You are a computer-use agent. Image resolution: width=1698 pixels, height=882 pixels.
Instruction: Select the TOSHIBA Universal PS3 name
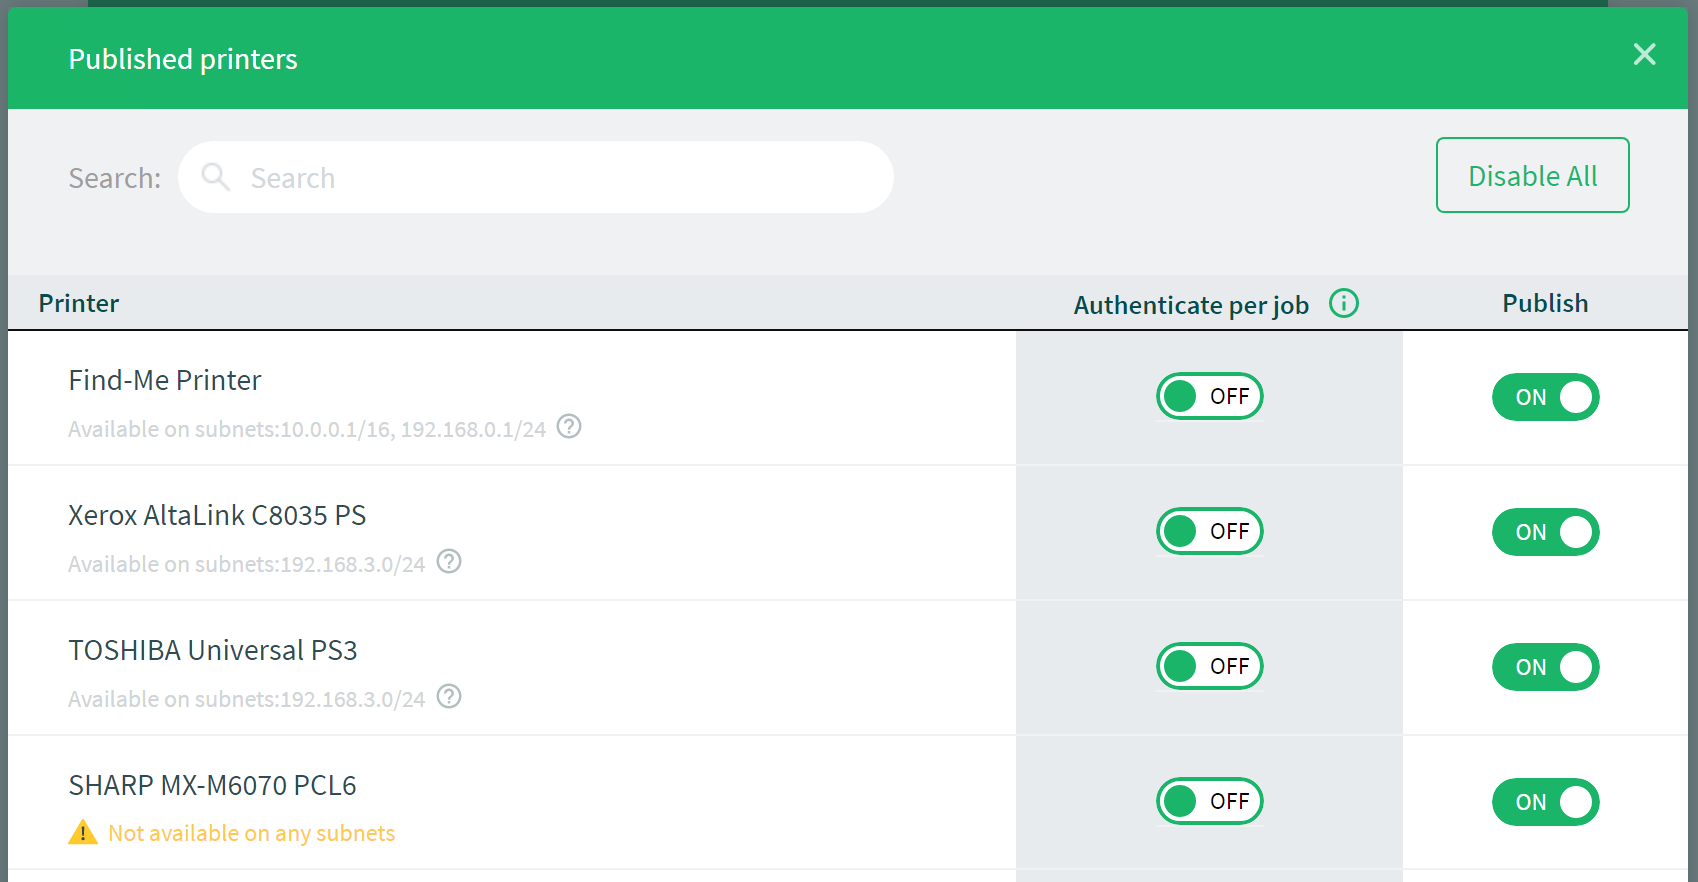point(213,650)
